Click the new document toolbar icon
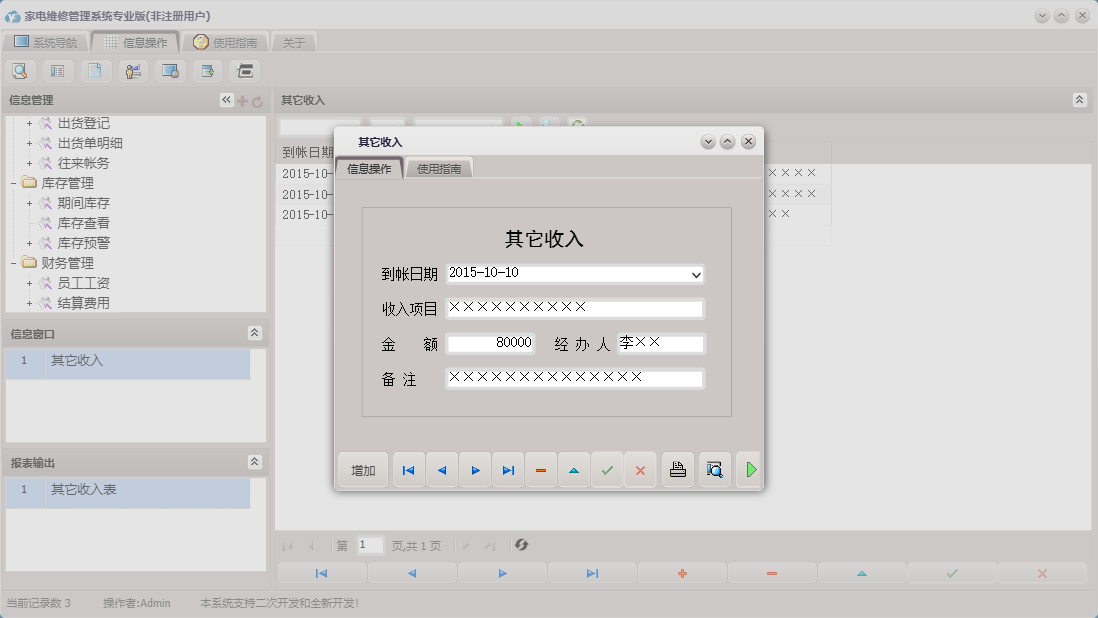The height and width of the screenshot is (618, 1098). [95, 71]
